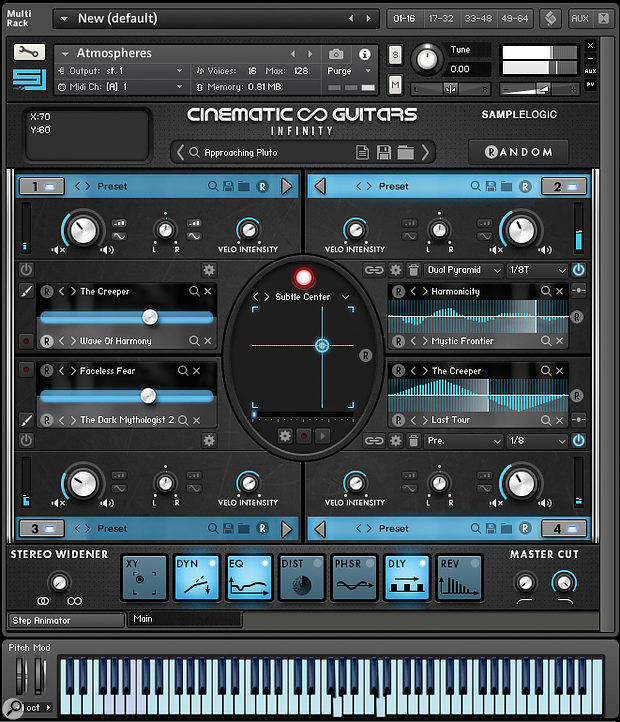Select narrow stereo width icon

pyautogui.click(x=43, y=601)
